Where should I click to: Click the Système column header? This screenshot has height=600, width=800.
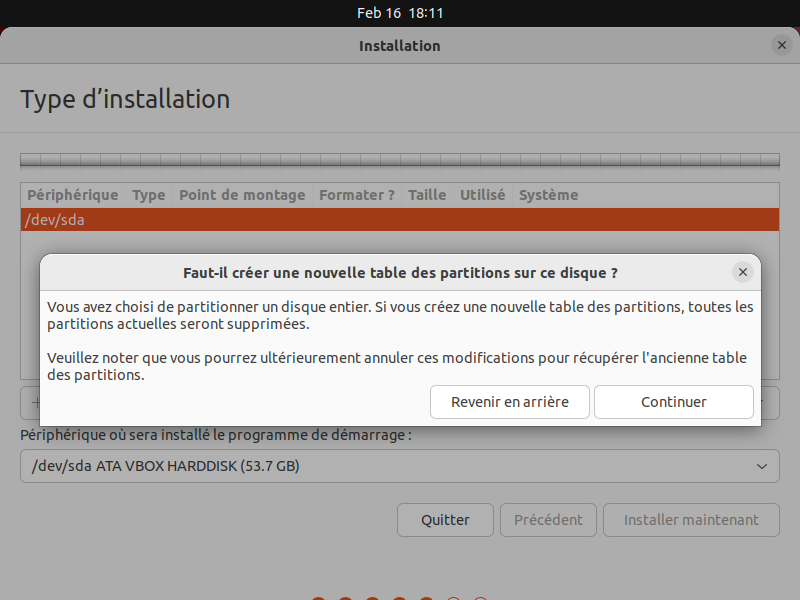pos(548,195)
